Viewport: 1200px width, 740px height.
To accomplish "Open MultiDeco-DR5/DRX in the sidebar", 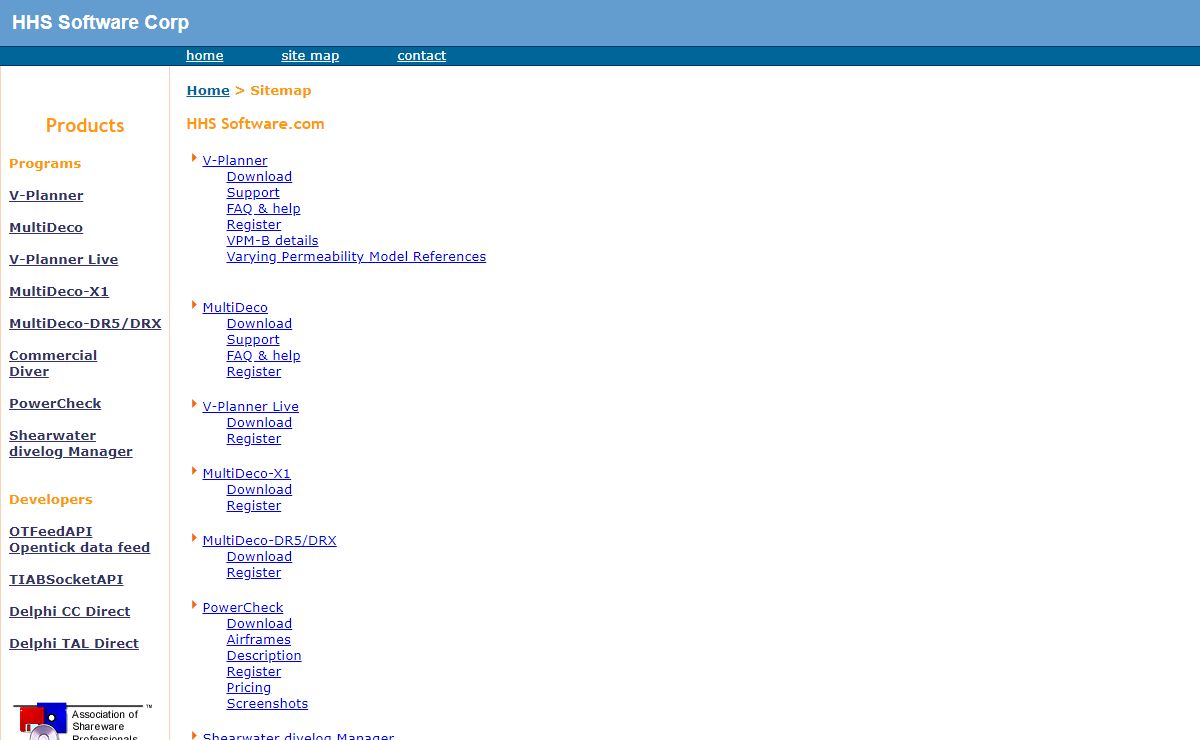I will click(85, 323).
